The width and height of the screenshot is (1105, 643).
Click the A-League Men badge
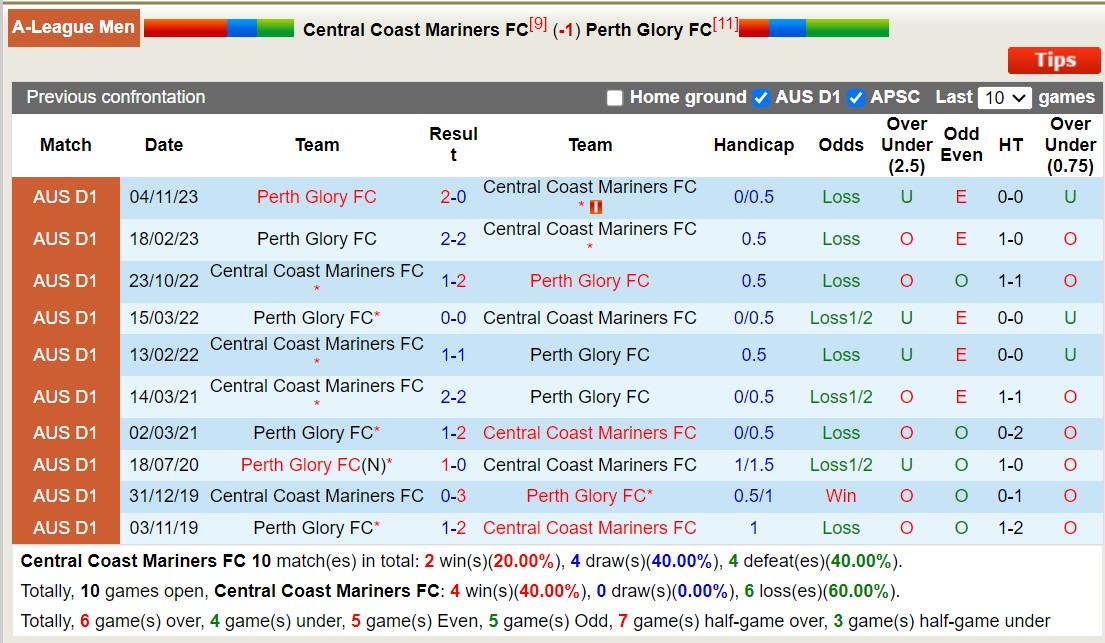point(73,27)
